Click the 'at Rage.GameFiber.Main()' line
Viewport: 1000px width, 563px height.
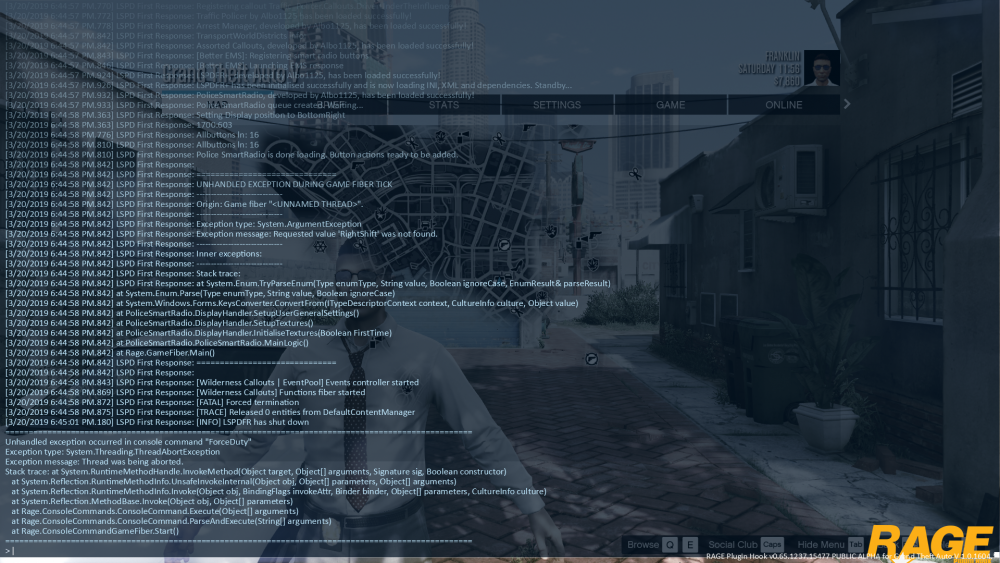tap(110, 353)
